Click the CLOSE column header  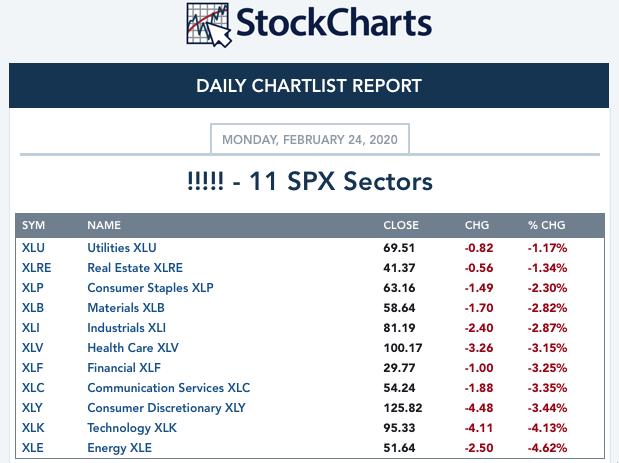click(401, 225)
